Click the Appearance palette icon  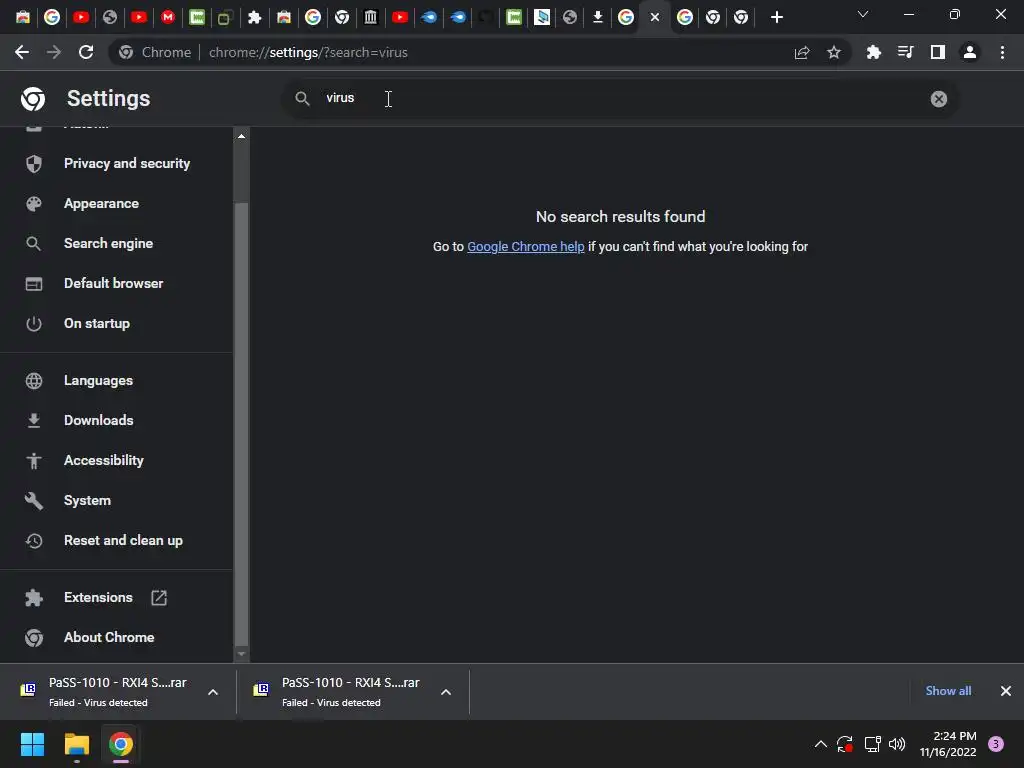pyautogui.click(x=34, y=204)
